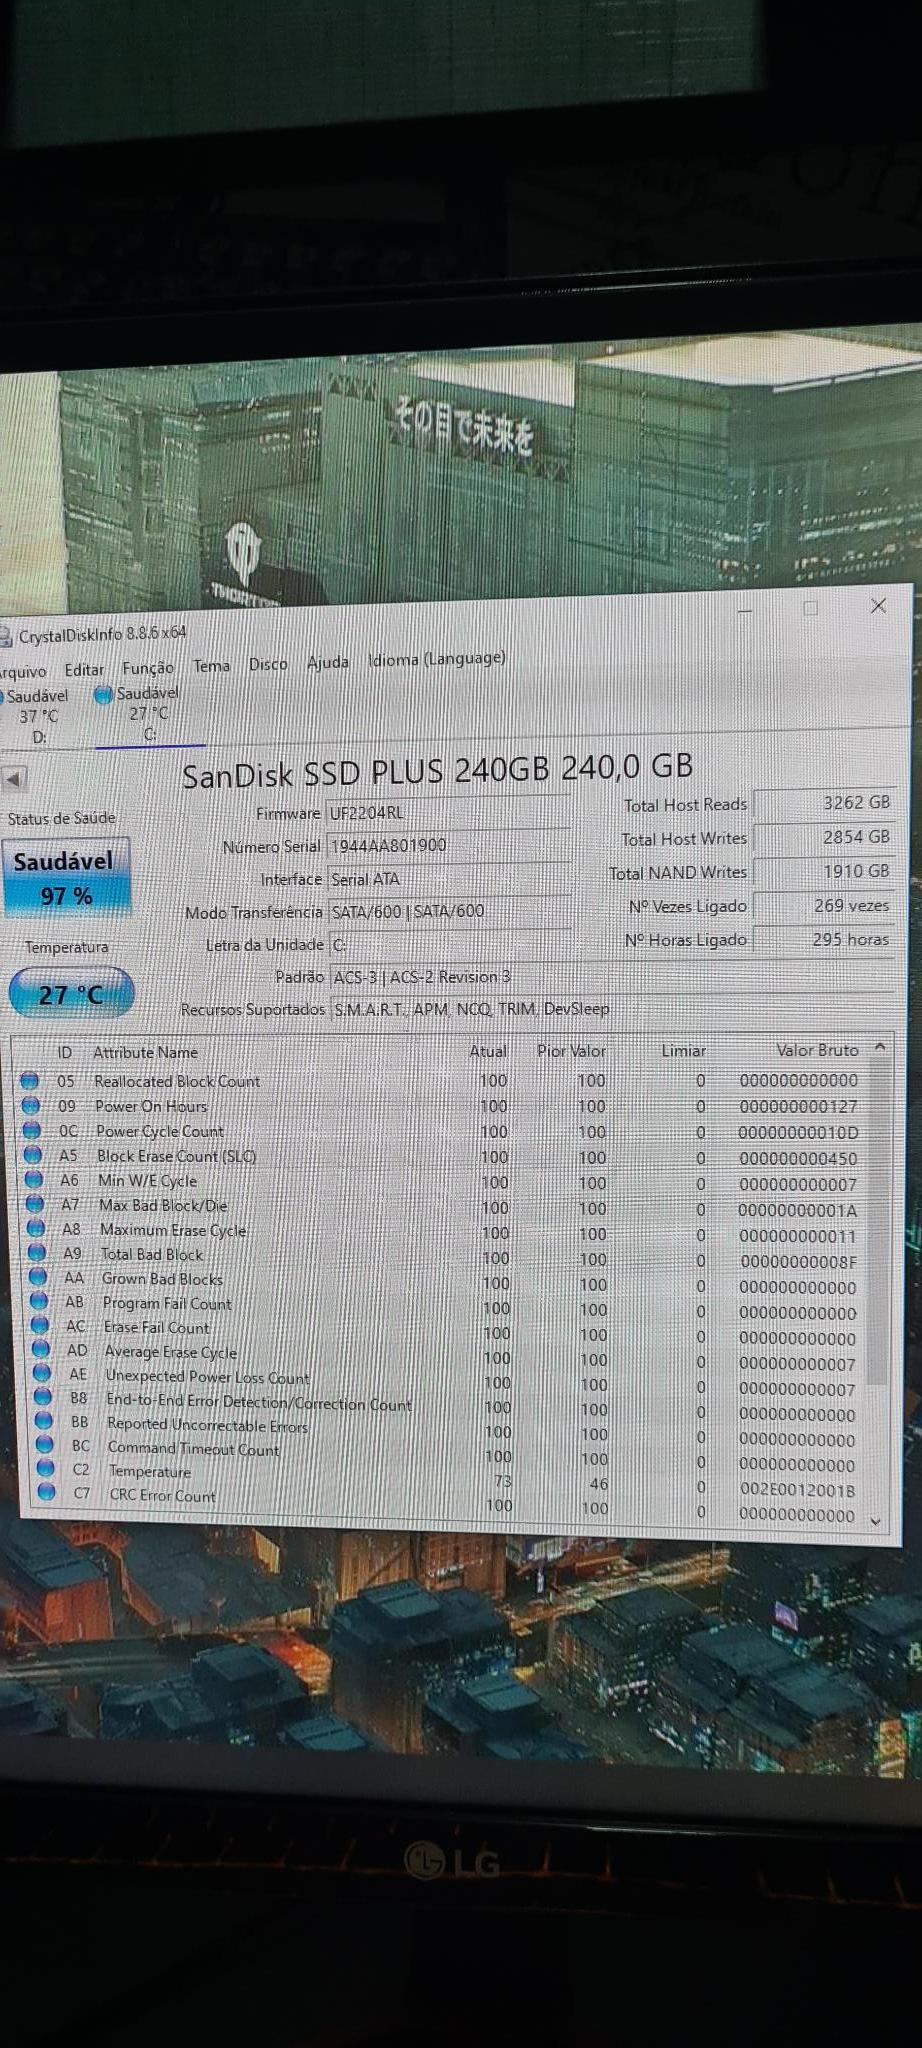Click the attribute list scroll-up arrow
Screen dimensions: 922x2048
coord(880,1047)
